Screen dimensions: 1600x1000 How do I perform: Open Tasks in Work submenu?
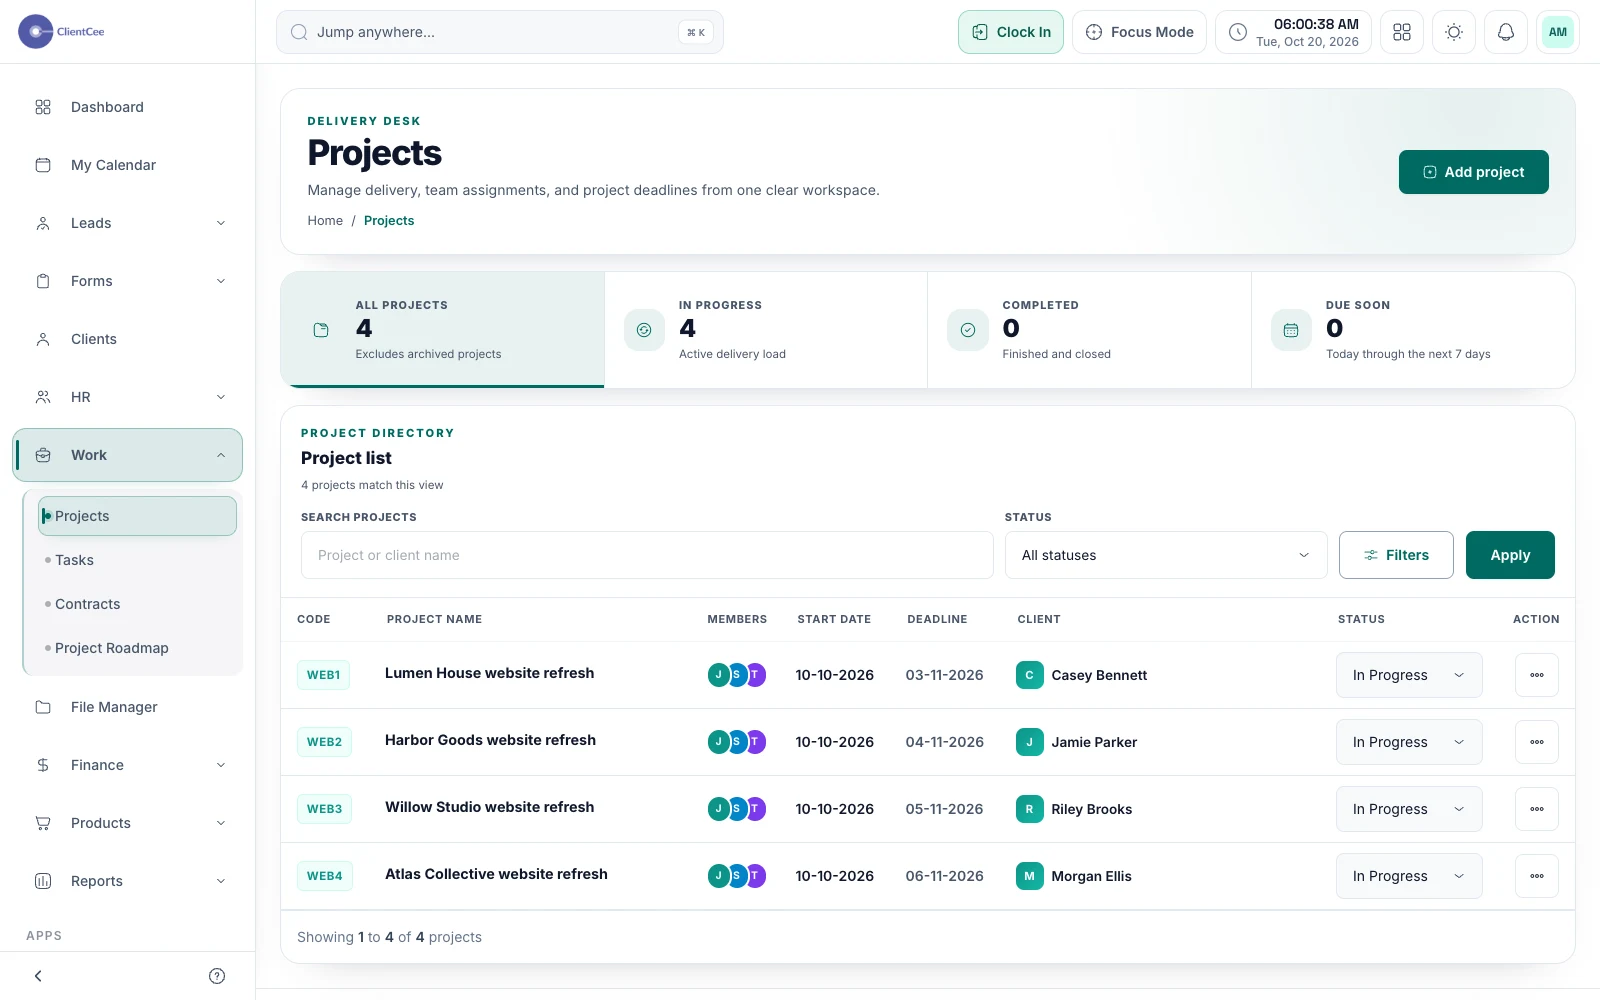[x=137, y=560]
